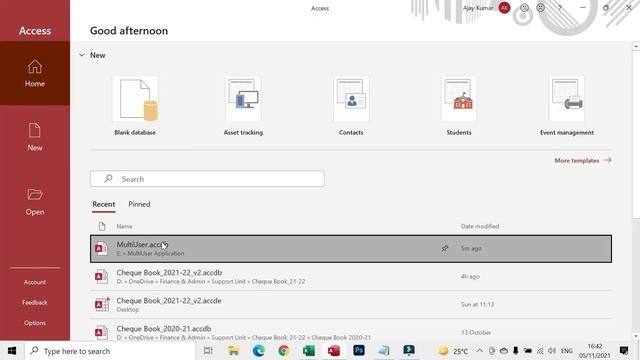Send a frown feedback icon
640x360 pixels.
[541, 8]
